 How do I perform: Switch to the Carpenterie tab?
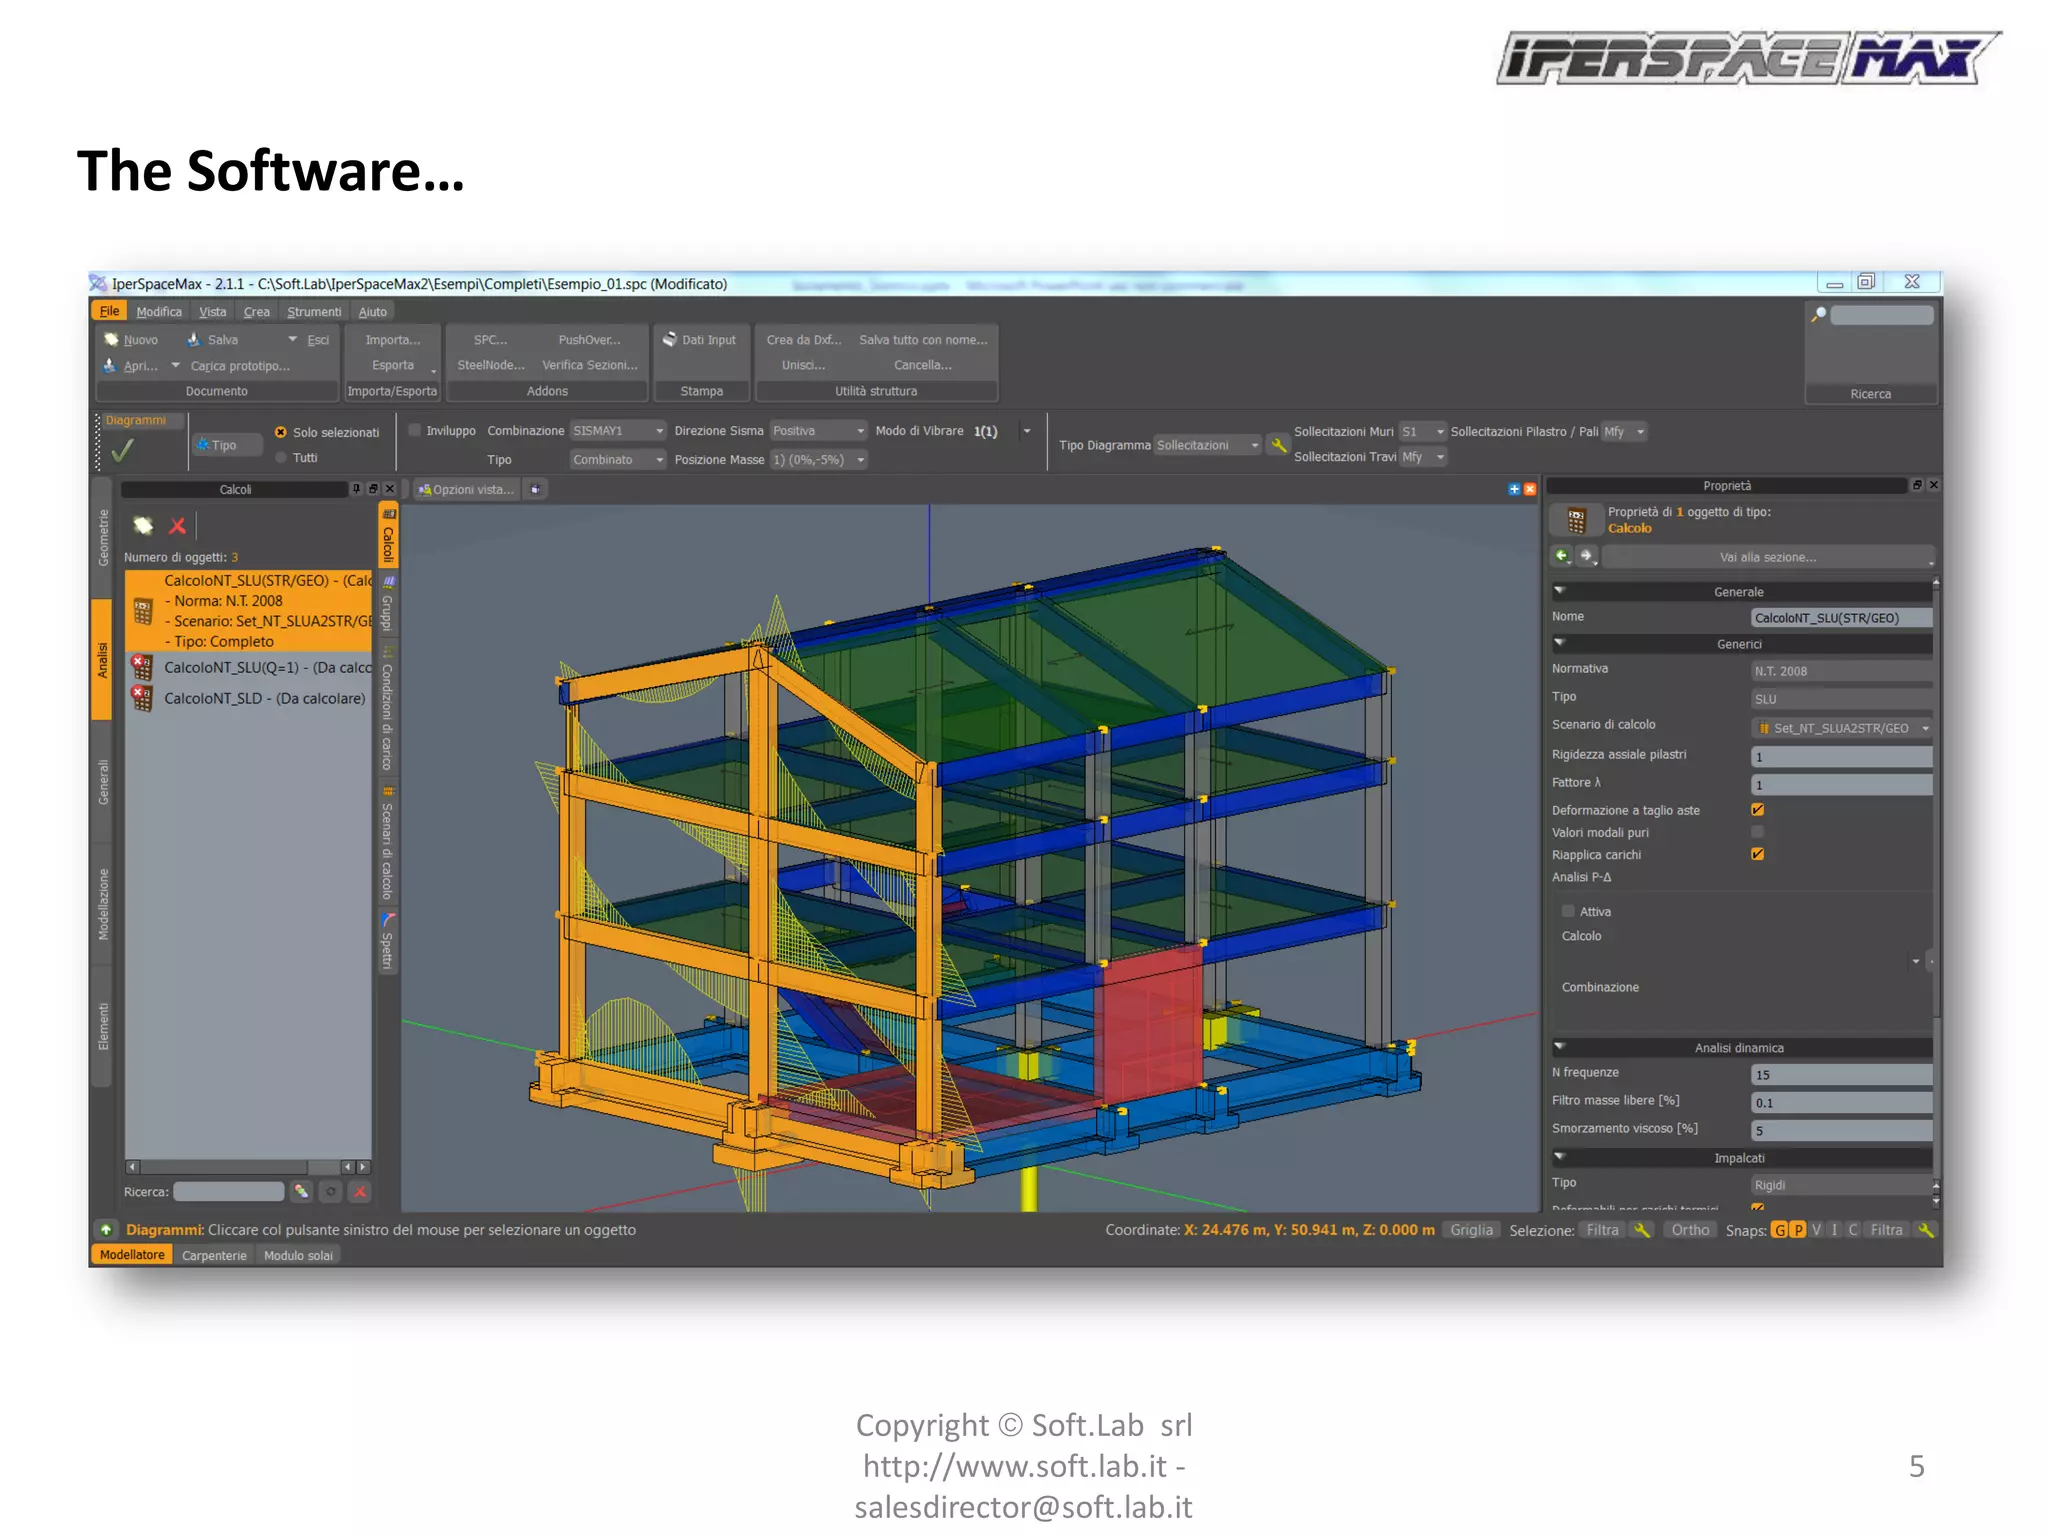[214, 1255]
